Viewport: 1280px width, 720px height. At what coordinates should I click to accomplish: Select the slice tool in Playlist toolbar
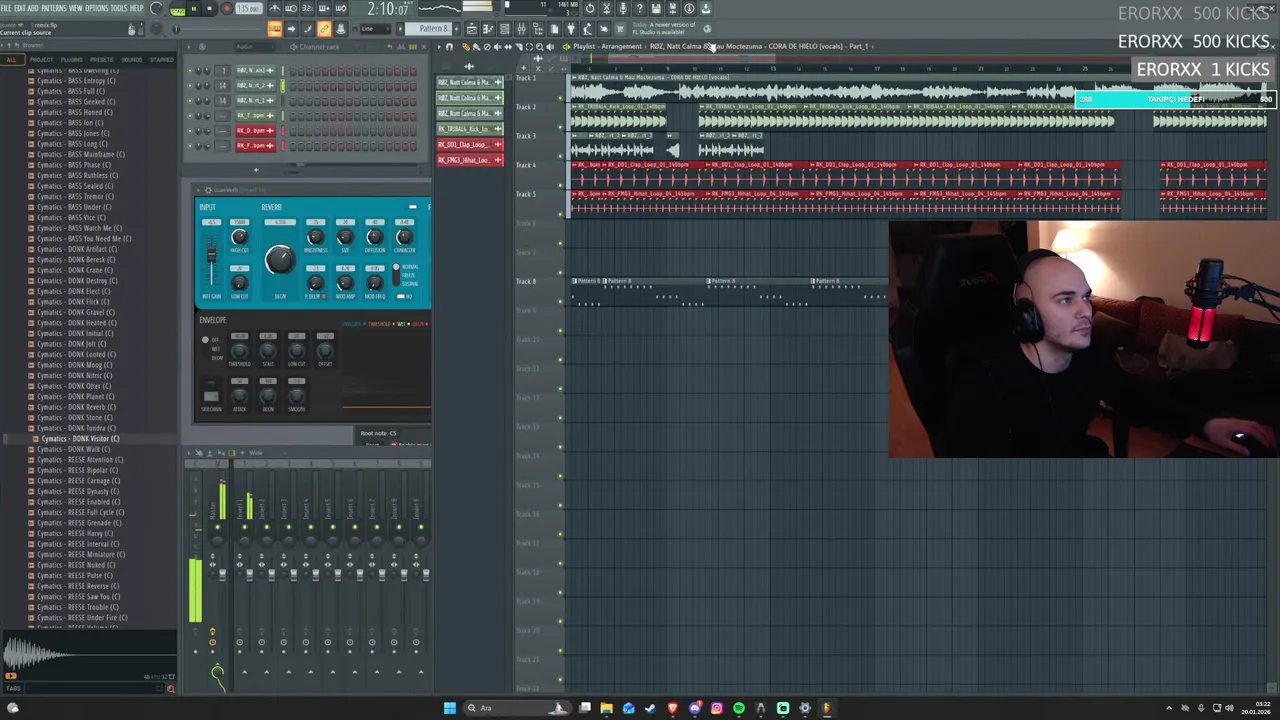518,46
